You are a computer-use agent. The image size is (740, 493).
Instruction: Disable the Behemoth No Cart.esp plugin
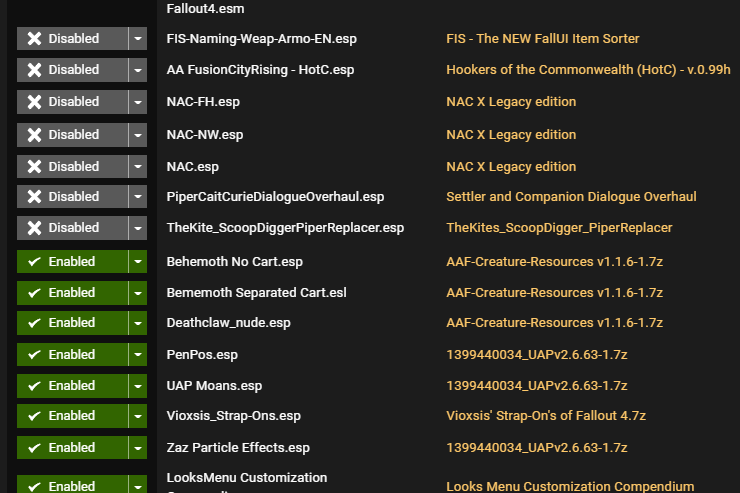[72, 261]
